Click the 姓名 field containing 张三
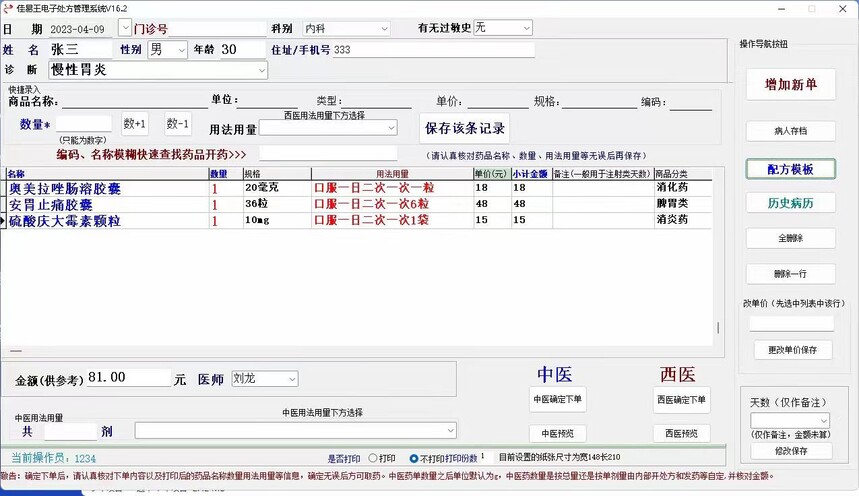 [81, 50]
